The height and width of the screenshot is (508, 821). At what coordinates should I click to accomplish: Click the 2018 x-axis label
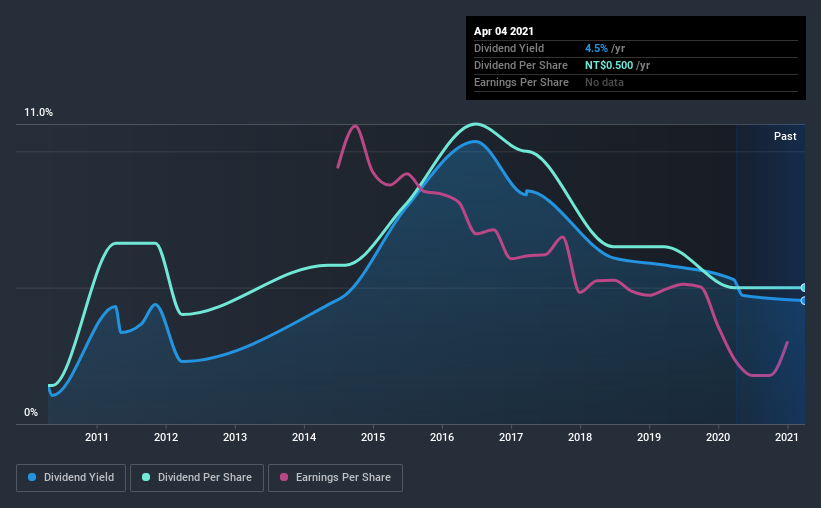click(580, 437)
